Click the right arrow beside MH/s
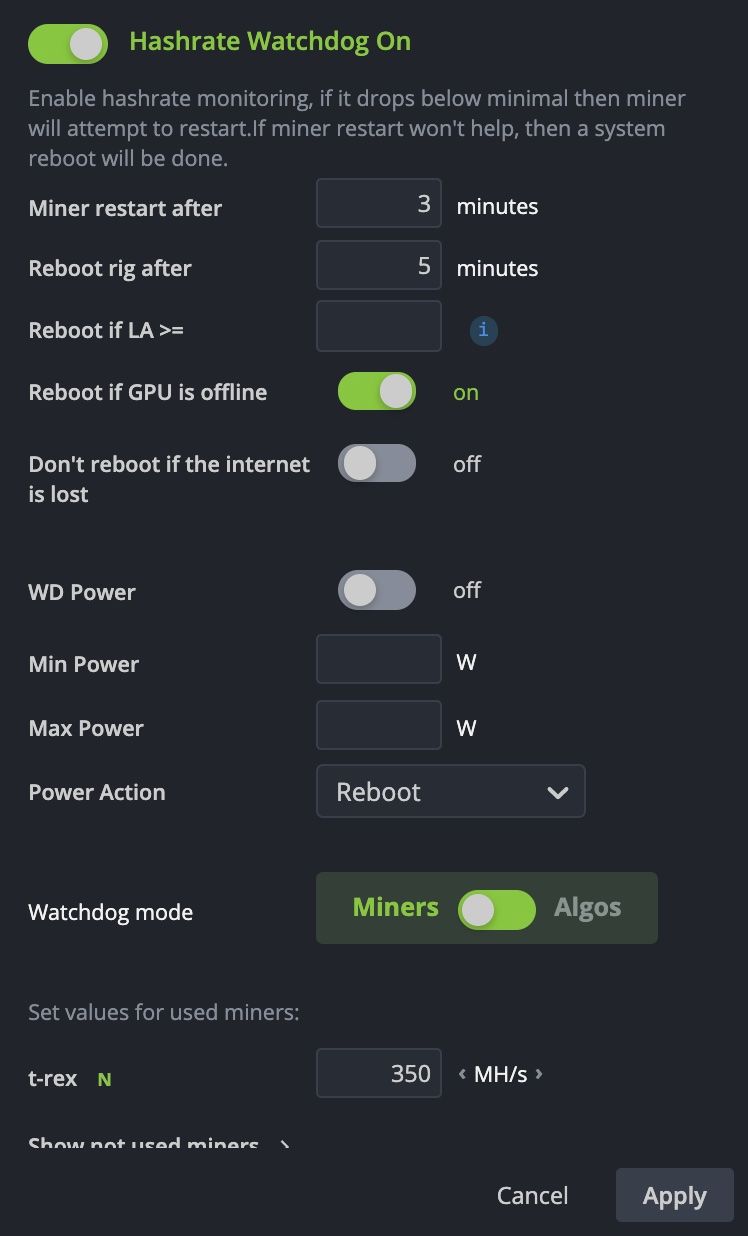Viewport: 748px width, 1236px height. tap(539, 1074)
